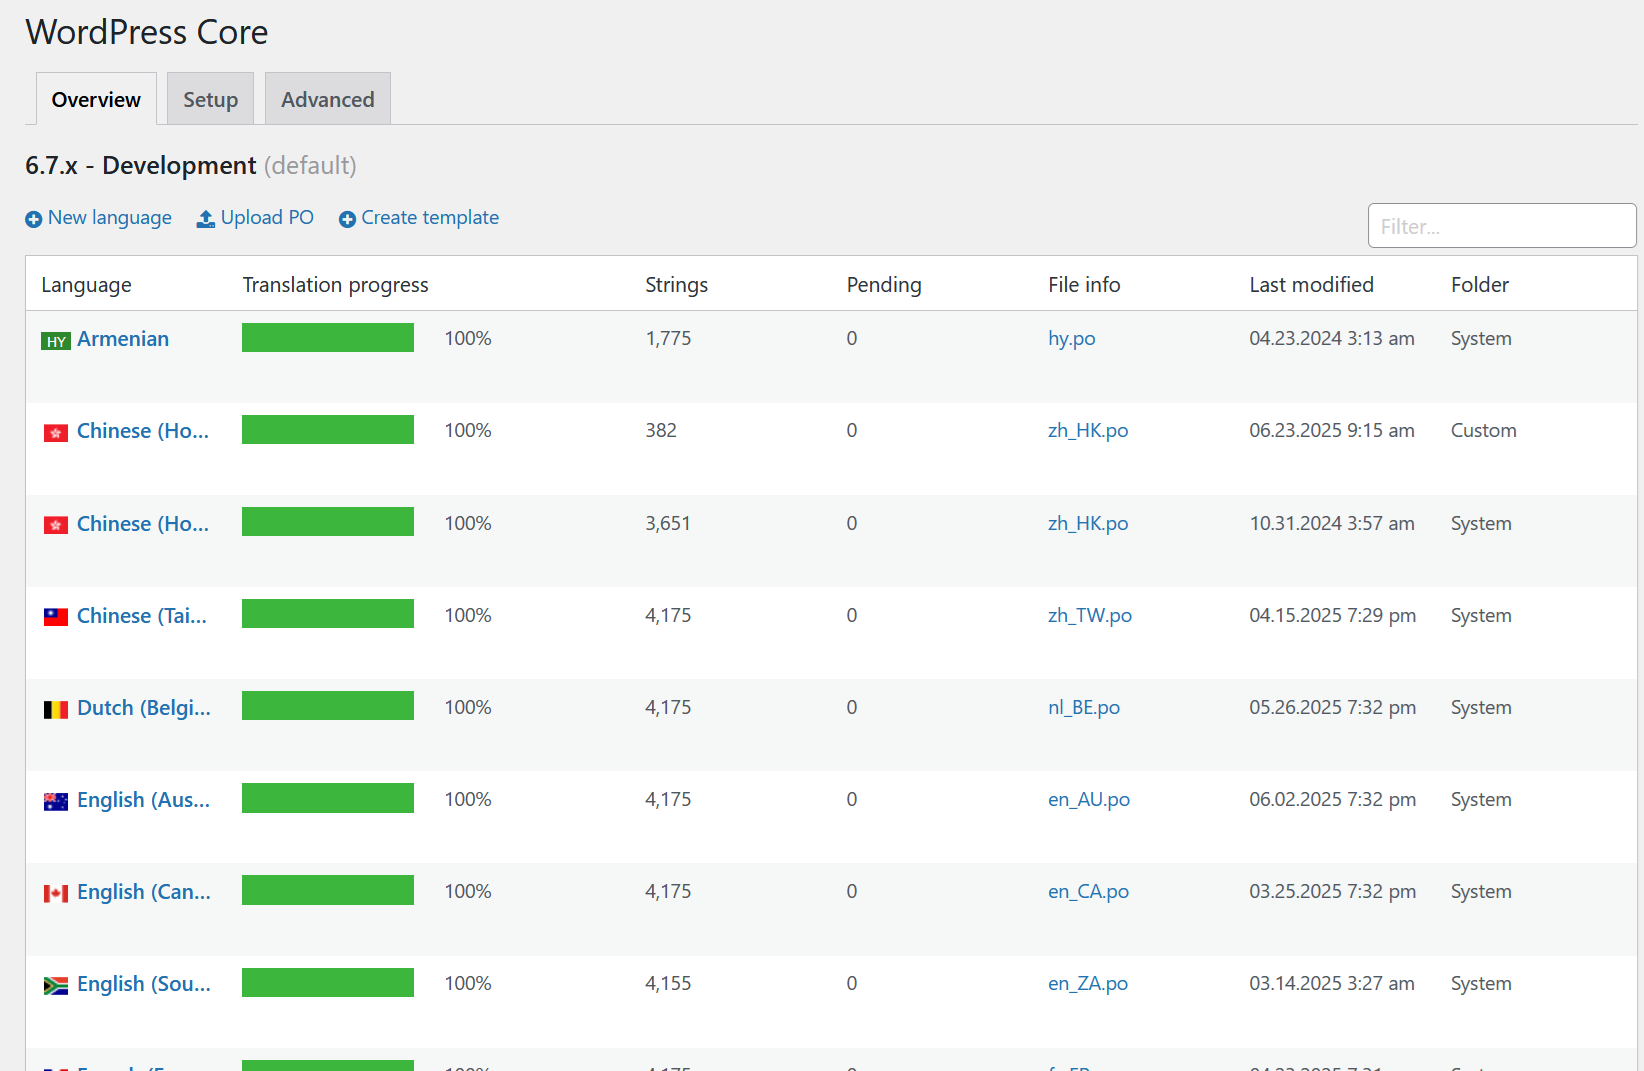Sort by the Language column header
Screen dimensions: 1644x1071
(x=86, y=285)
